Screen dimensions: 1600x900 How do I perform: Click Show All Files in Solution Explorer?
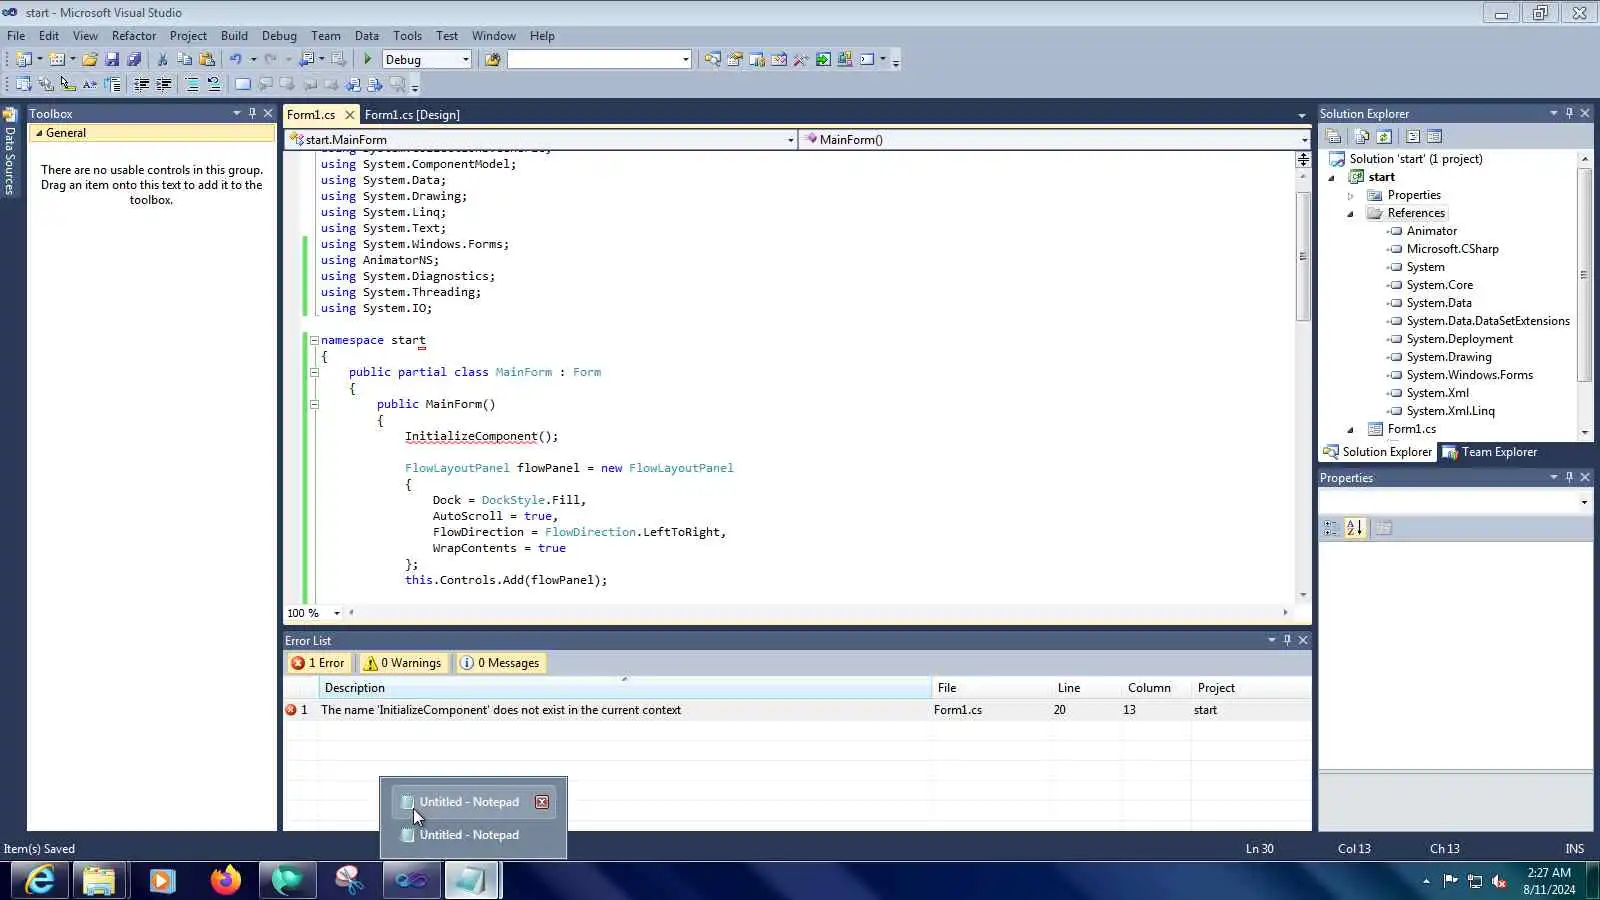pos(1361,137)
